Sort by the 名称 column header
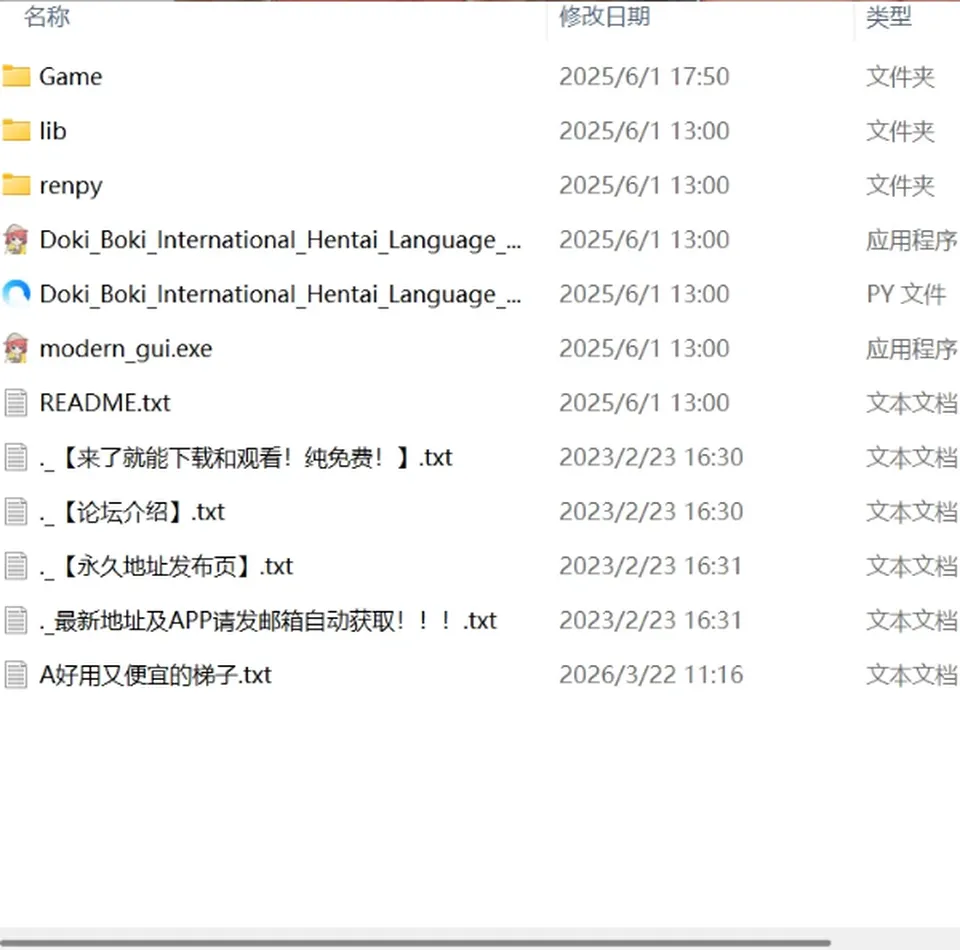This screenshot has height=950, width=960. 47,17
